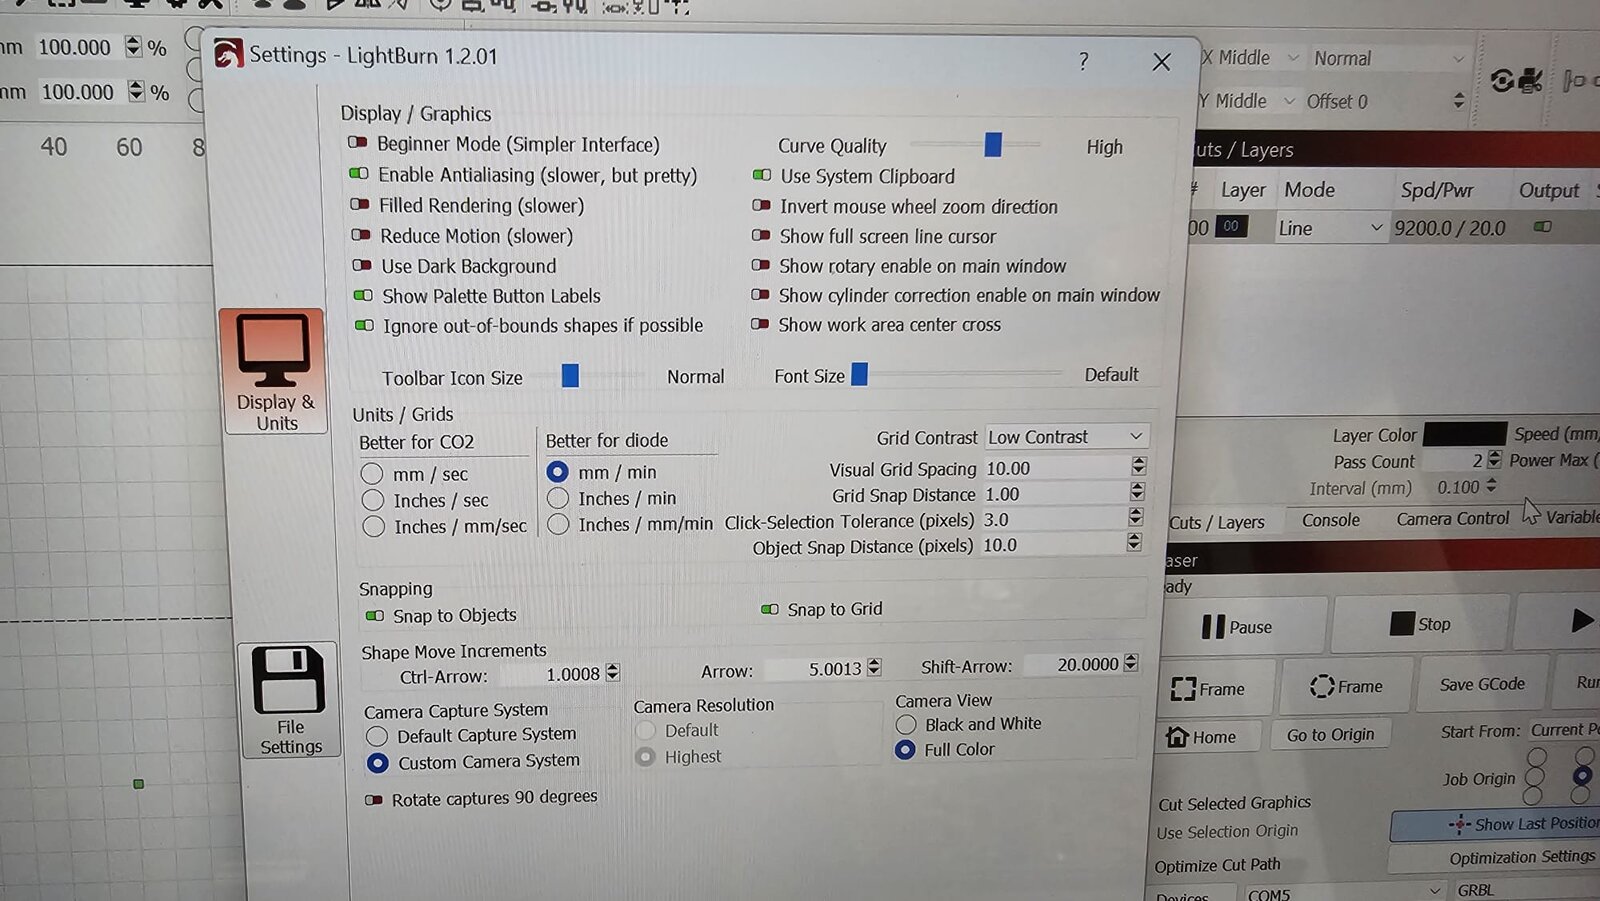Open the Normal dropdown in main window
This screenshot has height=901, width=1600.
pos(1387,59)
